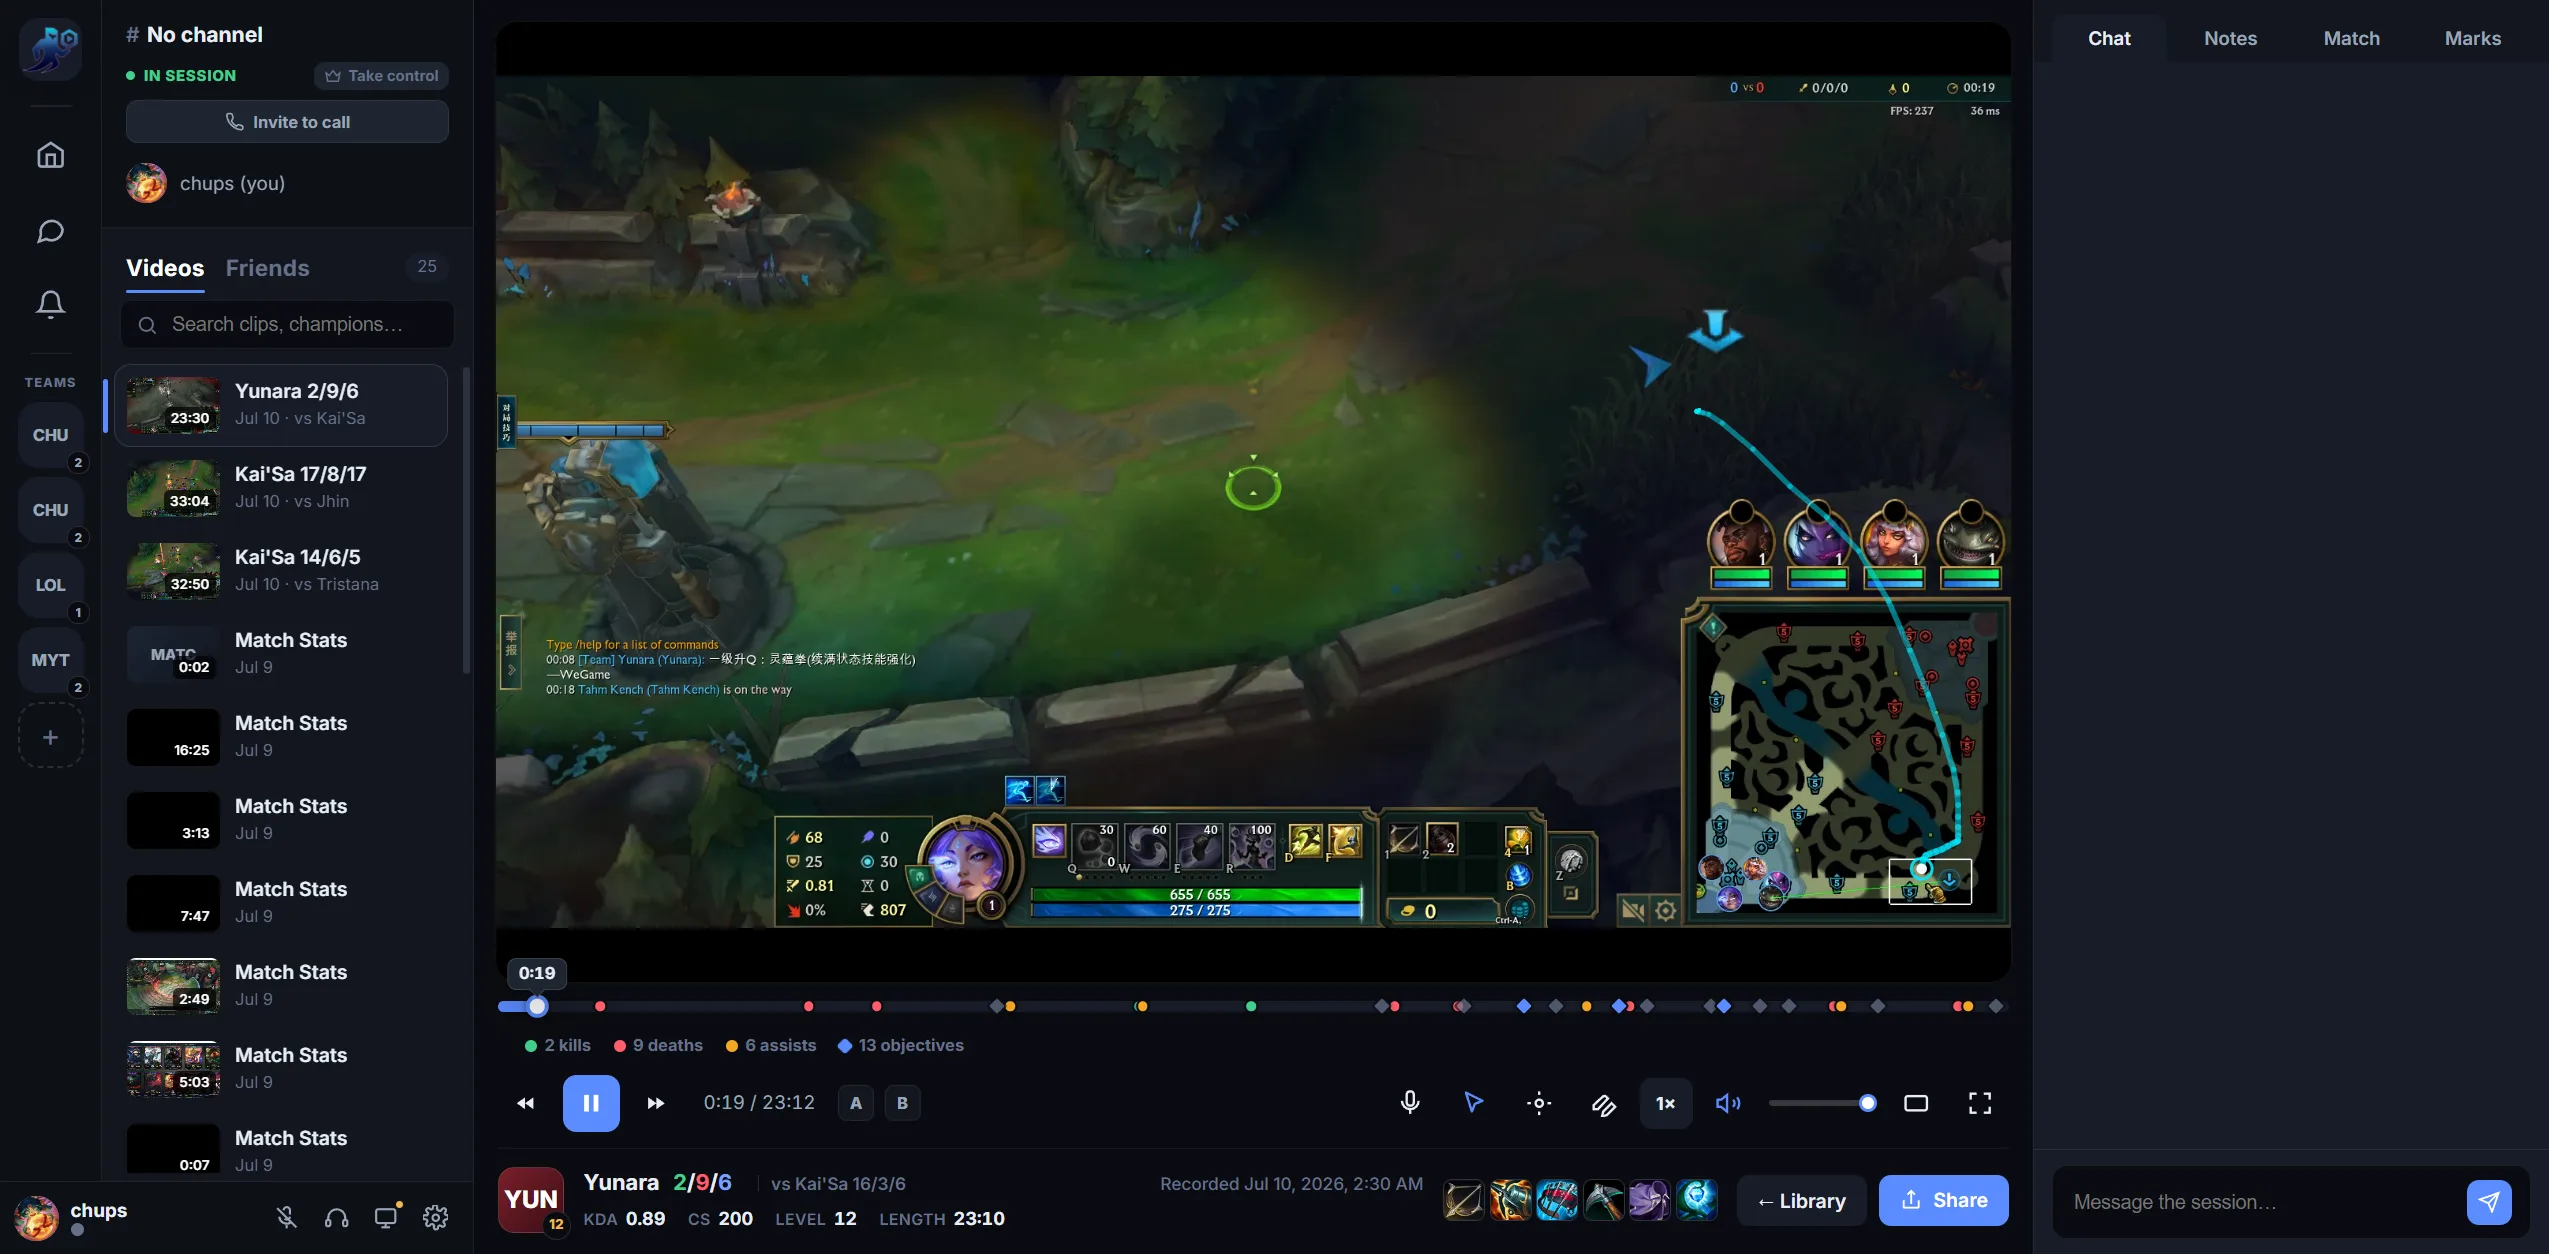Fast forward the replay

pos(655,1103)
